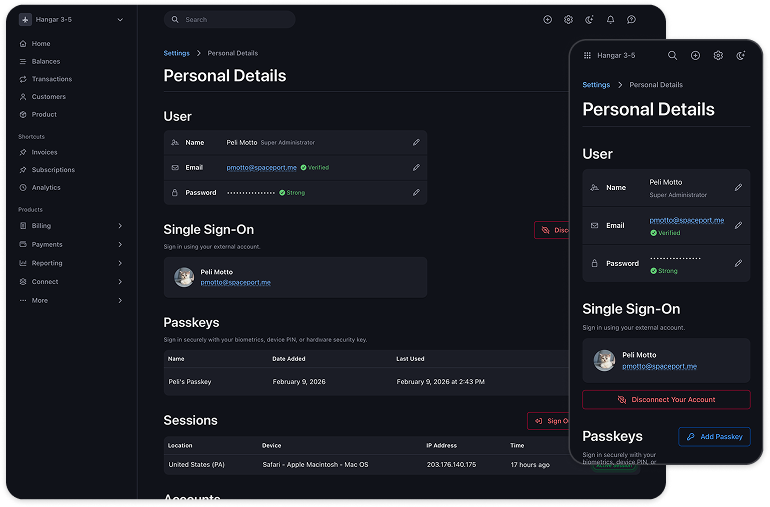Image resolution: width=770 pixels, height=507 pixels.
Task: Click the Transactions arrows icon
Action: pyautogui.click(x=23, y=79)
